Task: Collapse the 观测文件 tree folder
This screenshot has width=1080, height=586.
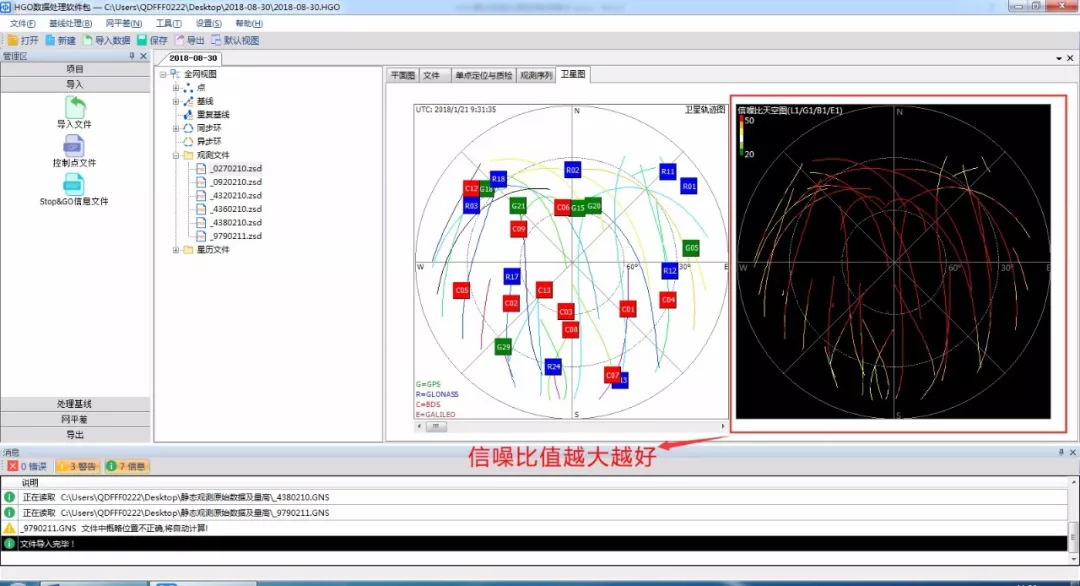Action: coord(176,155)
